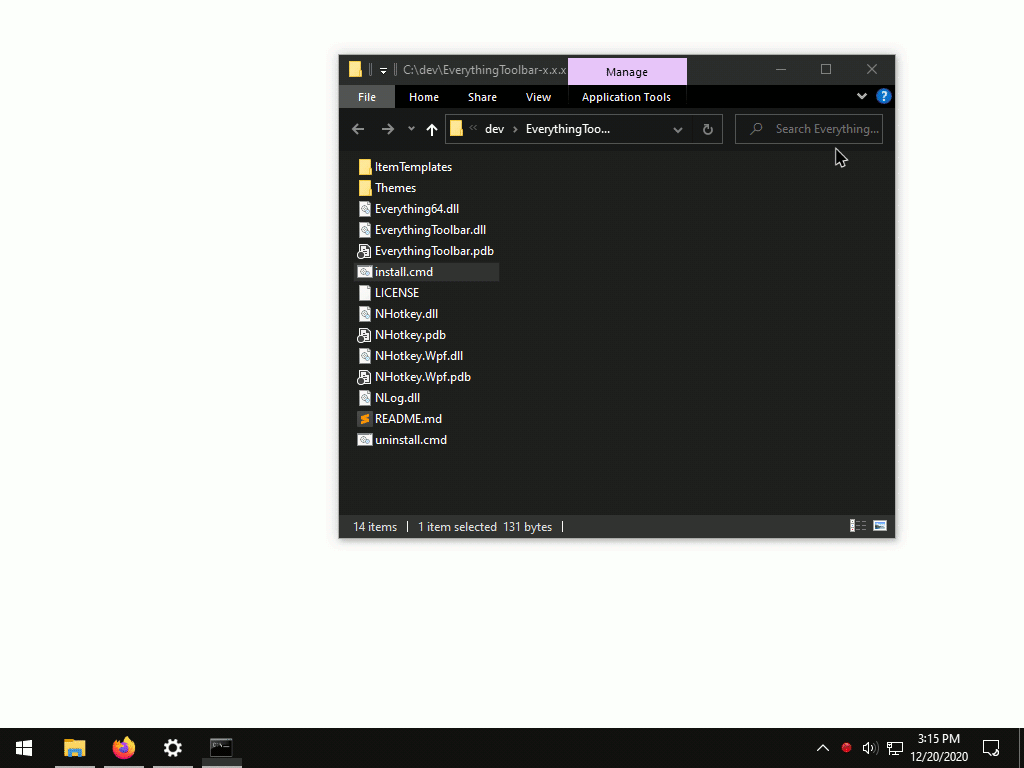Open the breadcrumb overflow double chevron
Image resolution: width=1024 pixels, height=768 pixels.
coord(473,128)
